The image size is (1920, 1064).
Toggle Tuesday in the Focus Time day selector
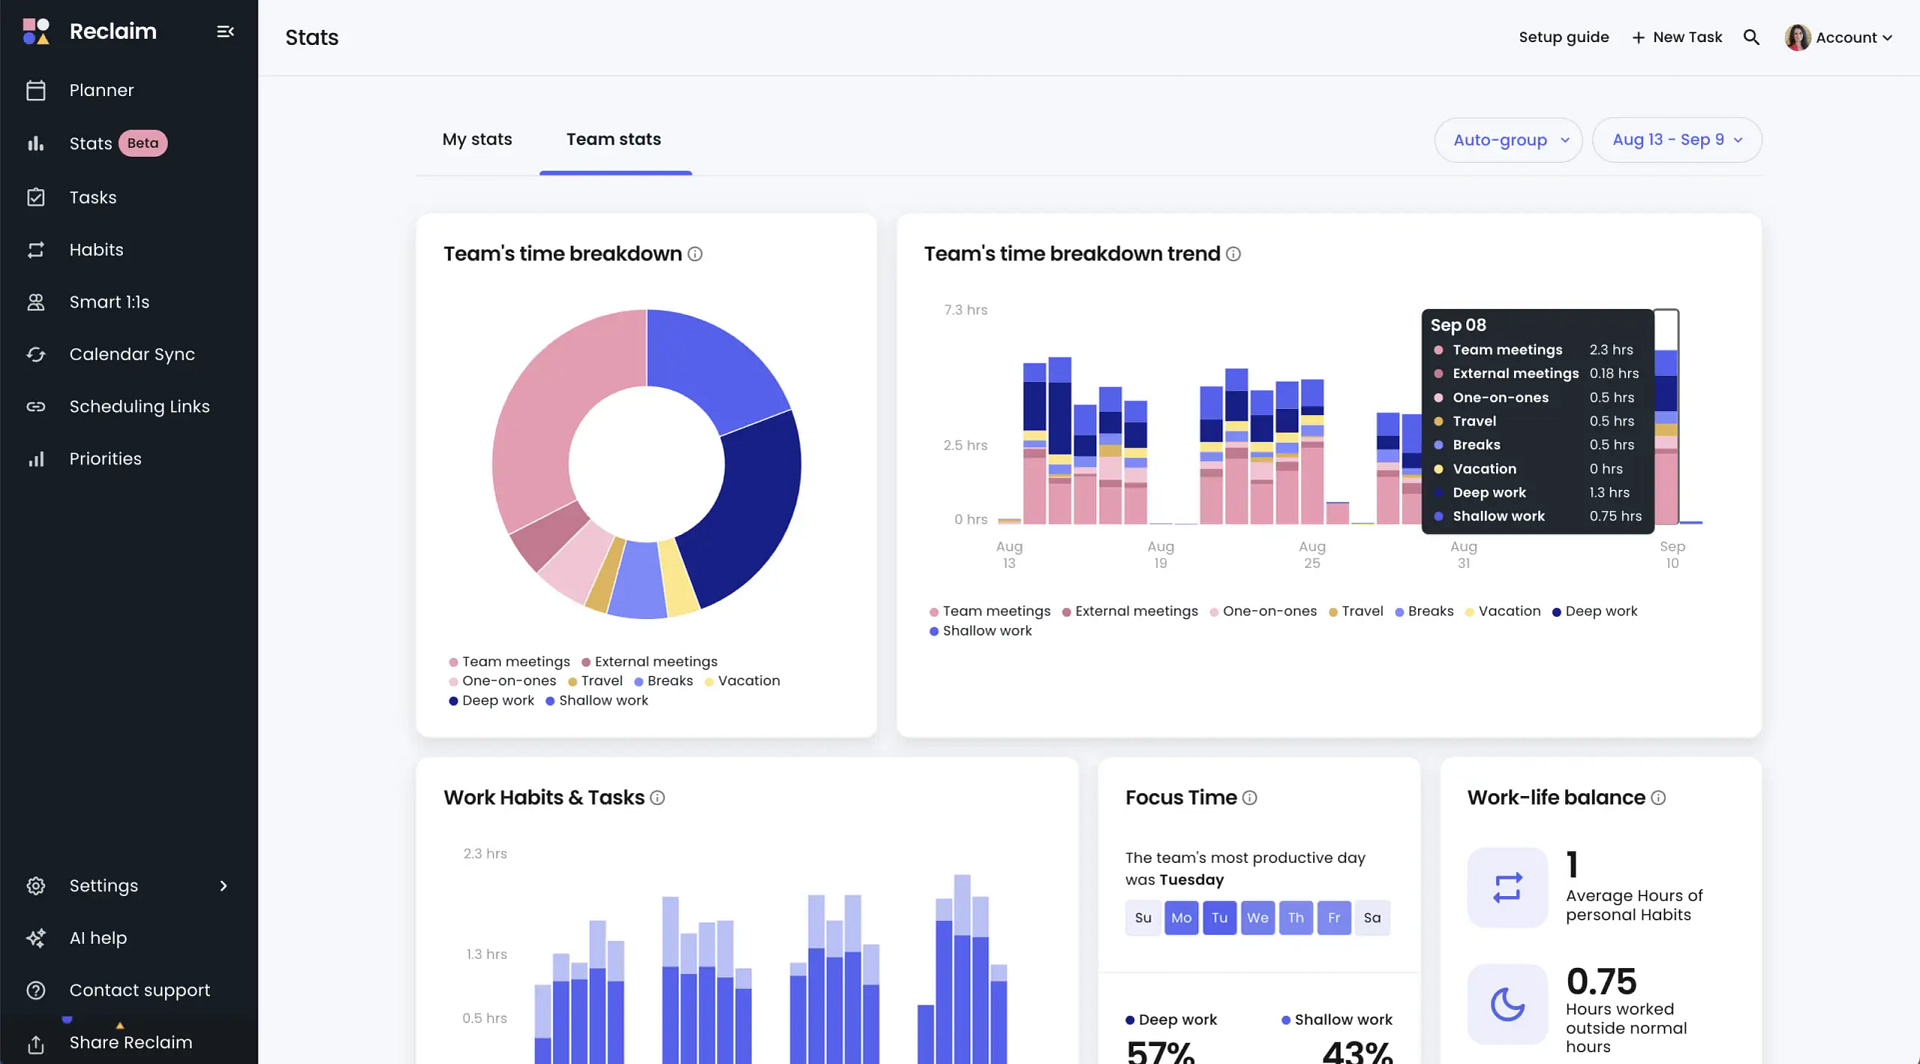(1219, 918)
